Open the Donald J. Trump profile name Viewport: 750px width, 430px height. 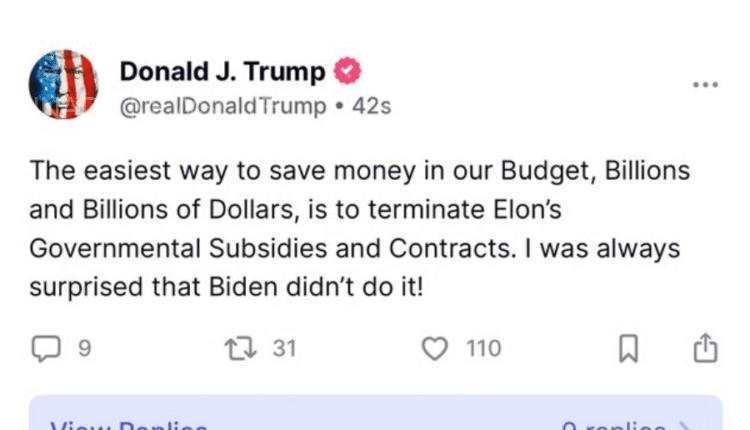222,72
